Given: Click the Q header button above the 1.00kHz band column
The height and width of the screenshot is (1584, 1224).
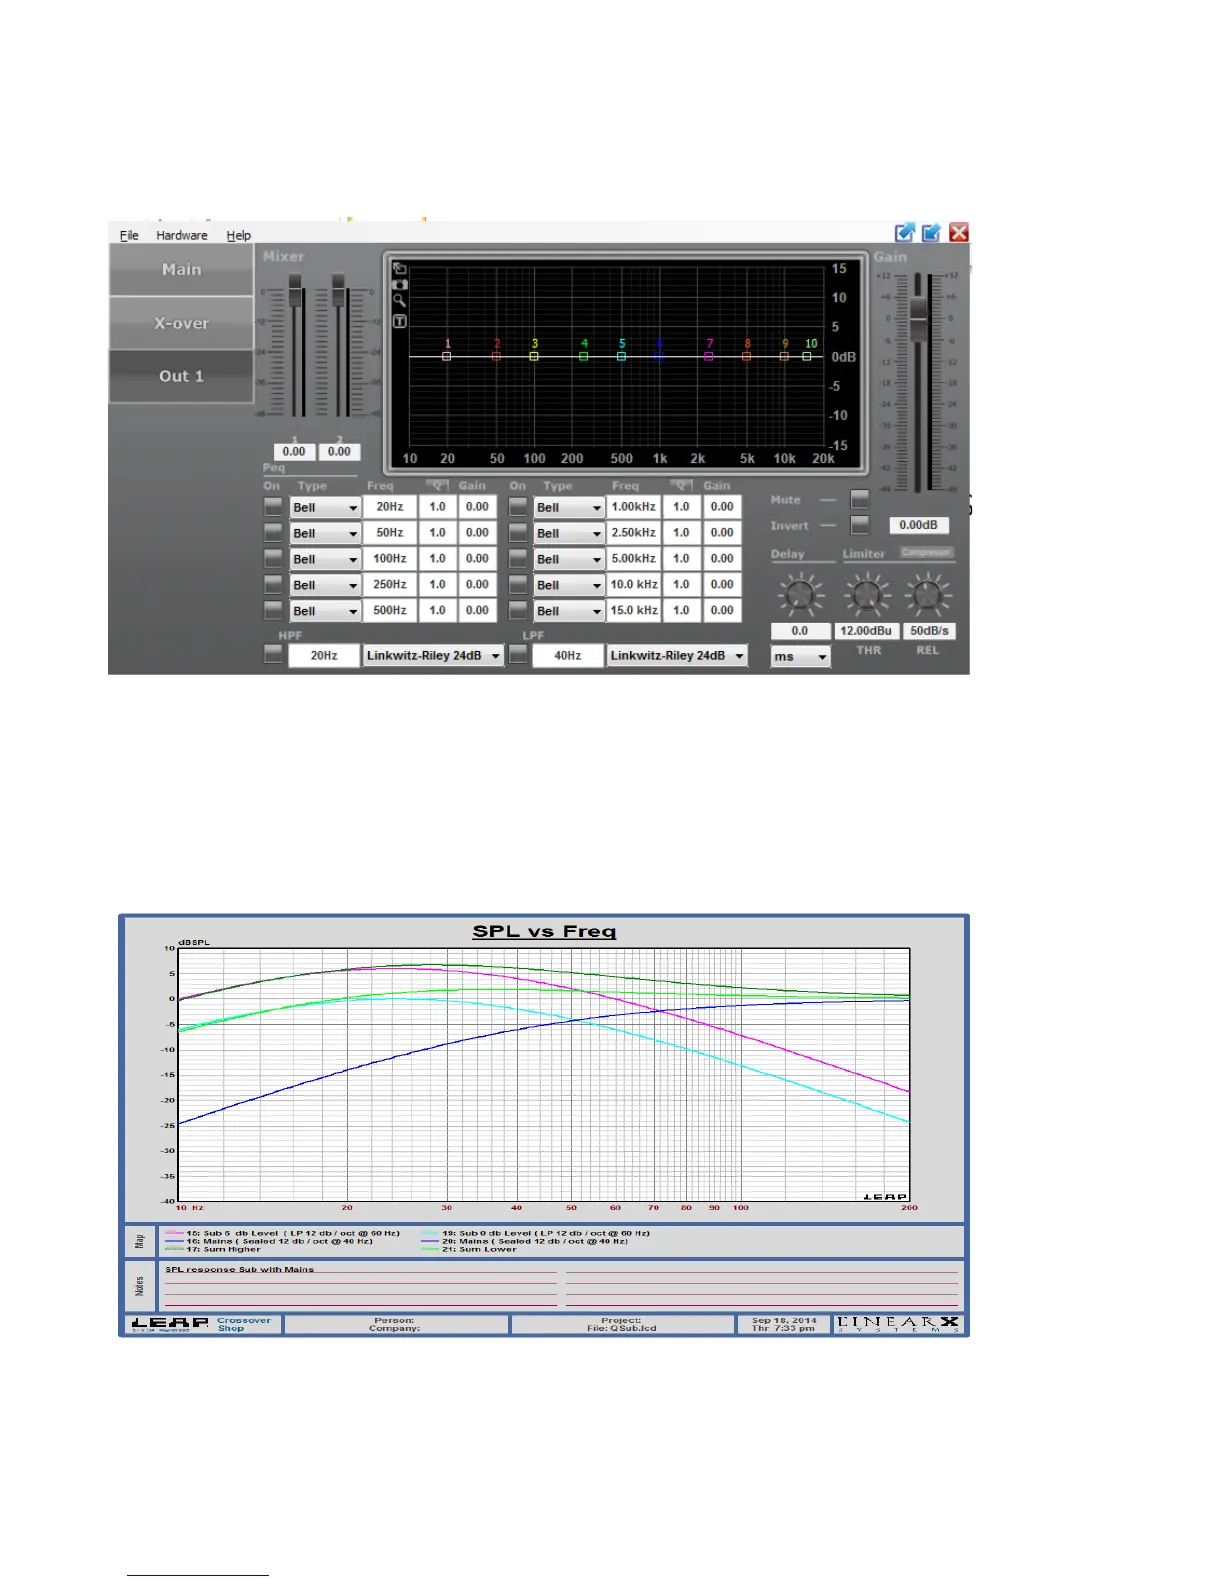Looking at the screenshot, I should pos(681,485).
